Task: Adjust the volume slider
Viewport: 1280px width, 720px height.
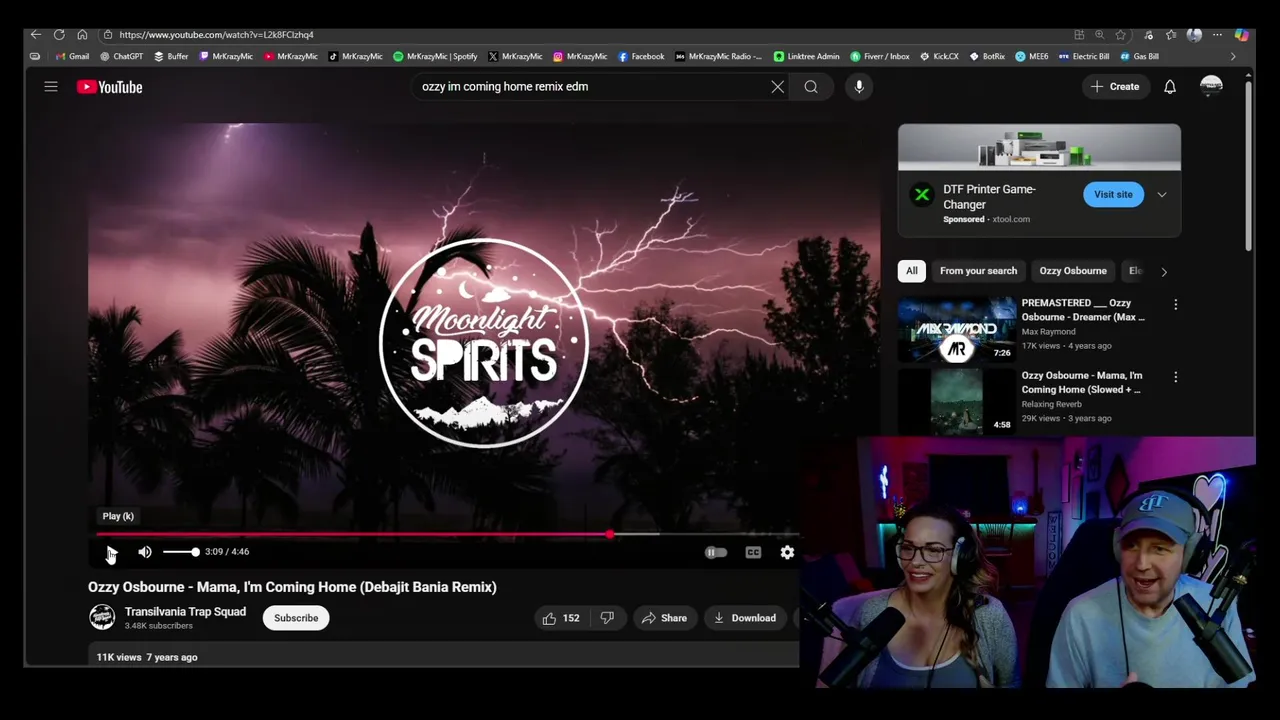Action: coord(181,552)
